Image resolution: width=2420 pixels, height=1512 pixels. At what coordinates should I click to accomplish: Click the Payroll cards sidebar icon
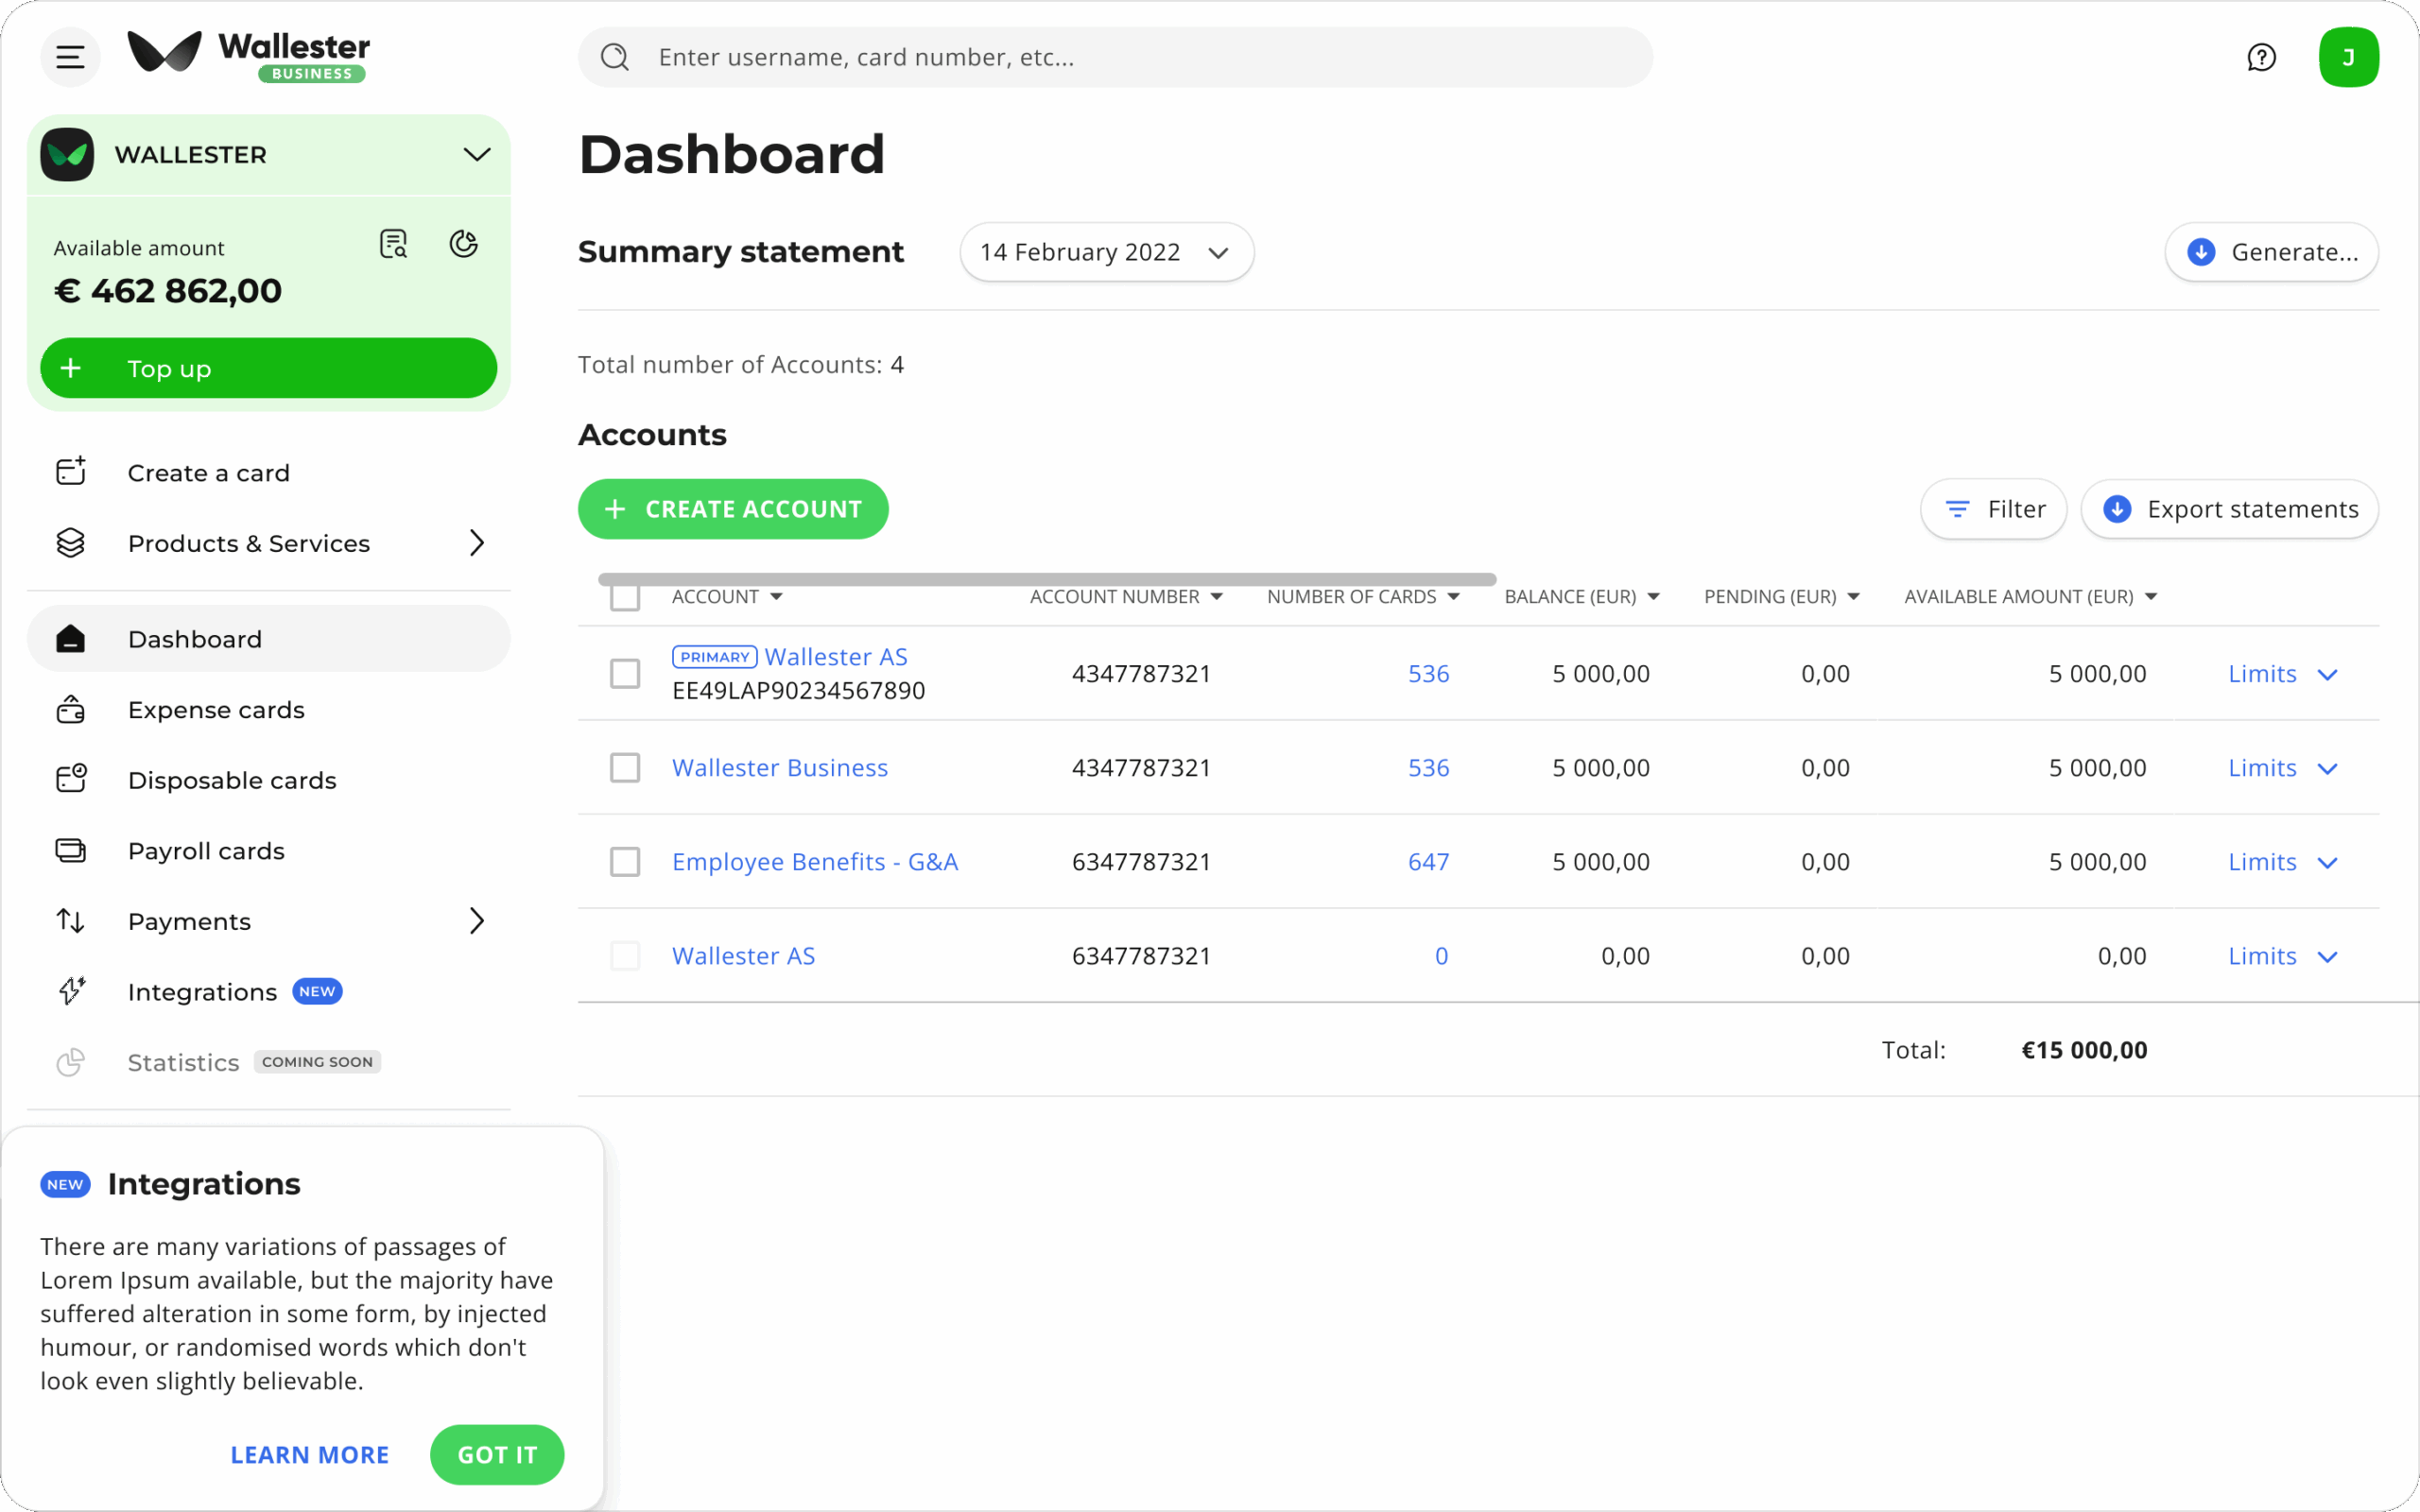coord(70,851)
